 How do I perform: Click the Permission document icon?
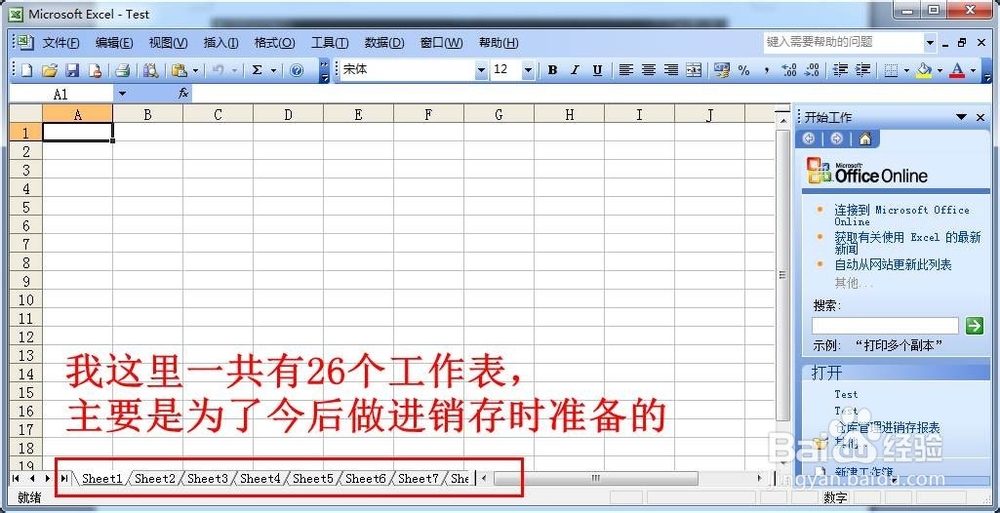[x=94, y=70]
